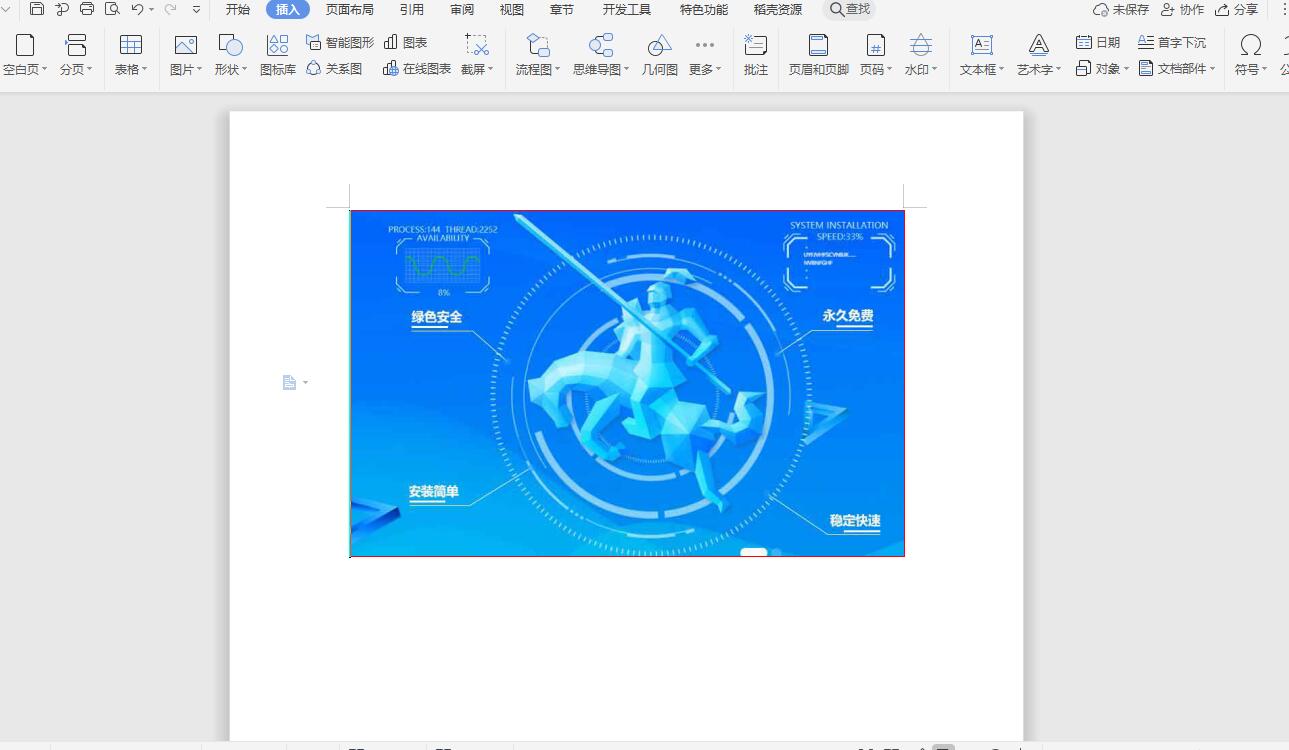Screen dimensions: 1289x750
Task: Switch to the 页面布局 ribbon tab
Action: (x=348, y=9)
